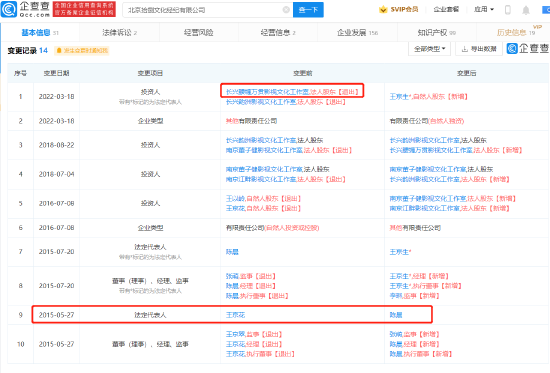The image size is (550, 373).
Task: Switch to the 历史信息 VIP tab
Action: [x=516, y=33]
